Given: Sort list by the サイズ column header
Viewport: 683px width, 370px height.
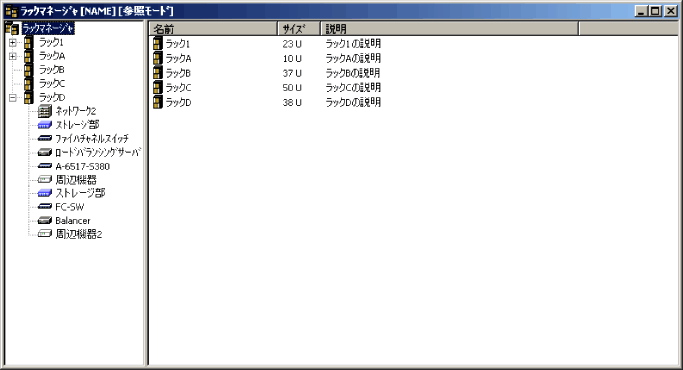Looking at the screenshot, I should (x=299, y=29).
